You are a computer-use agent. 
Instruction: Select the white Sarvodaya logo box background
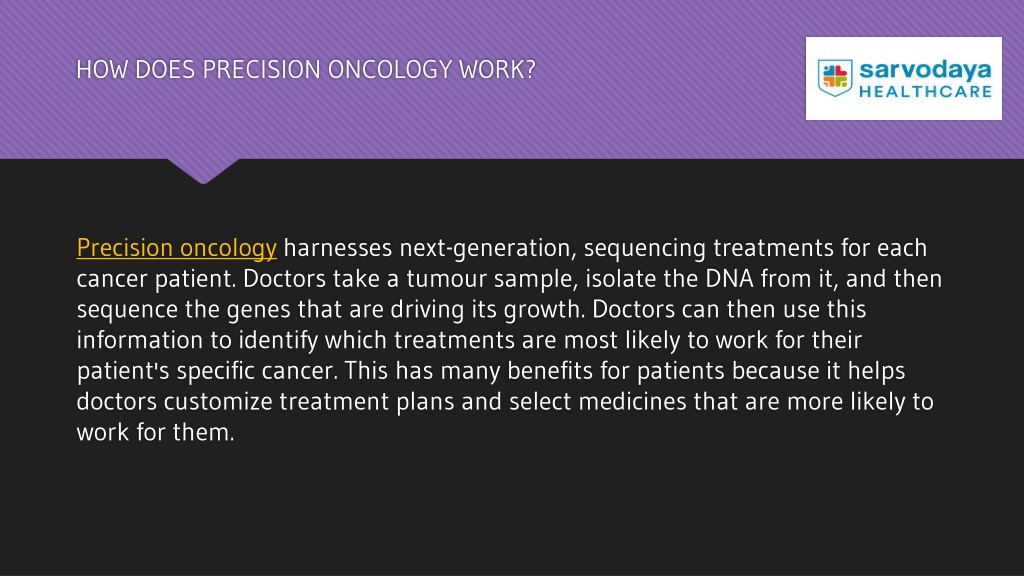coord(904,78)
